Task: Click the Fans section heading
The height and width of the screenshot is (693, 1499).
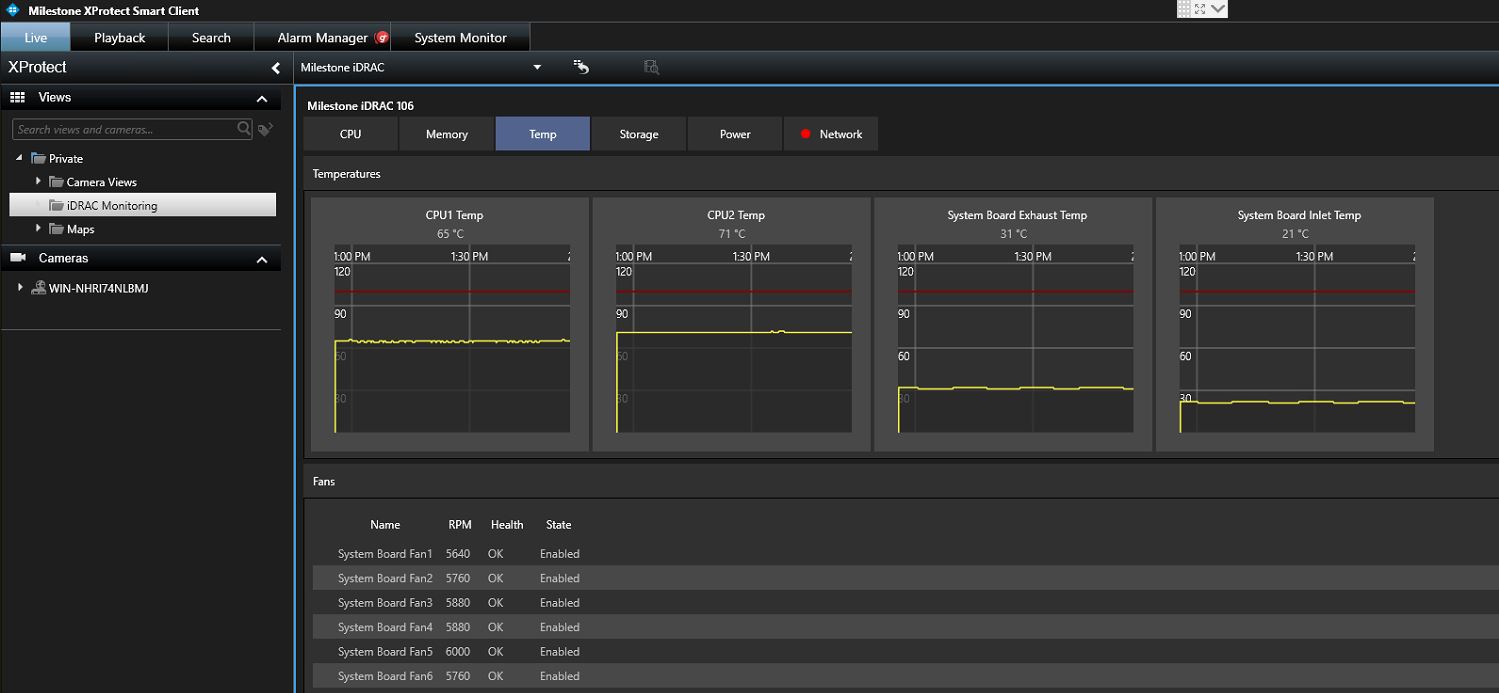Action: (324, 481)
